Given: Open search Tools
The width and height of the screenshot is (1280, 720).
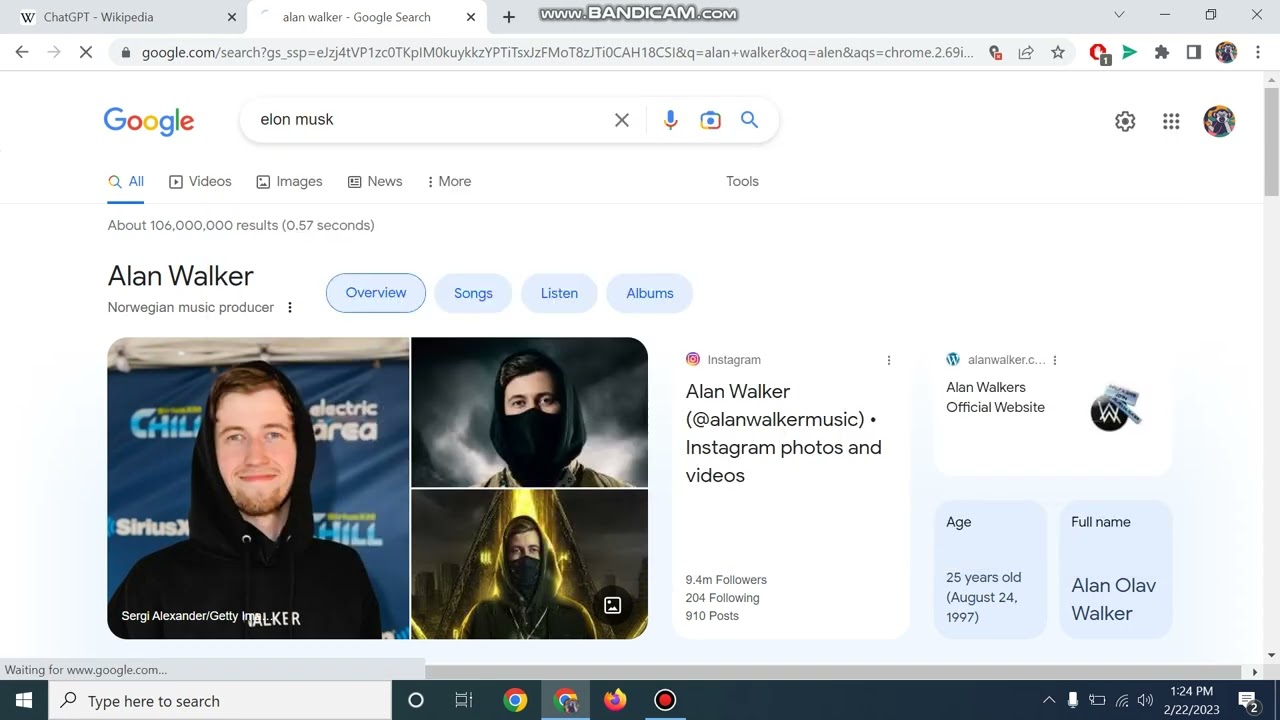Looking at the screenshot, I should 742,181.
